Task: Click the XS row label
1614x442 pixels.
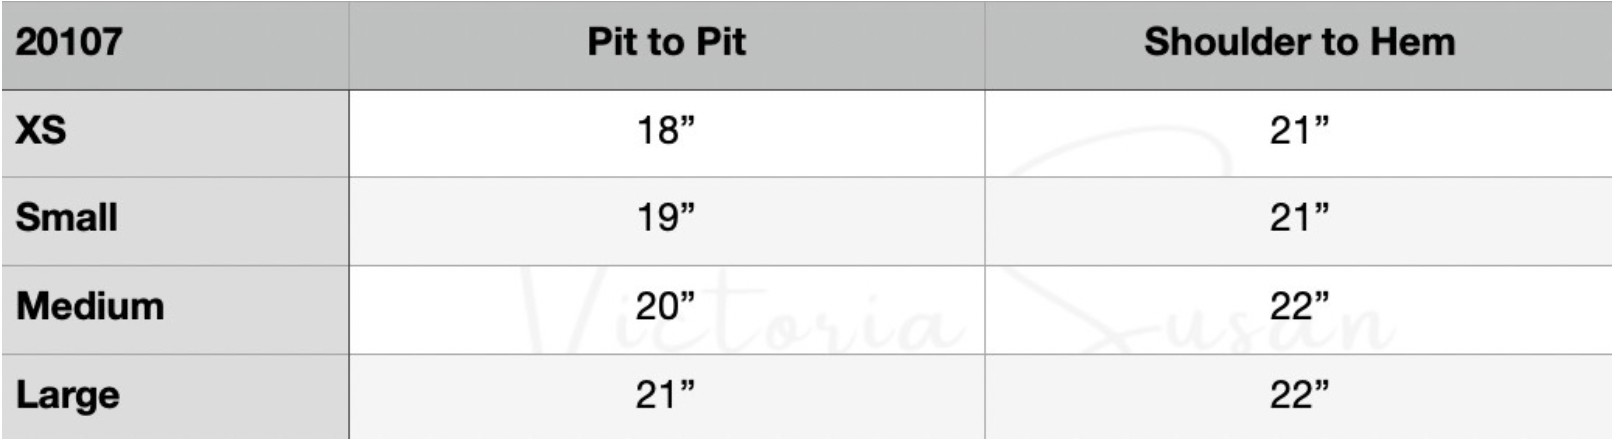Action: pos(41,130)
